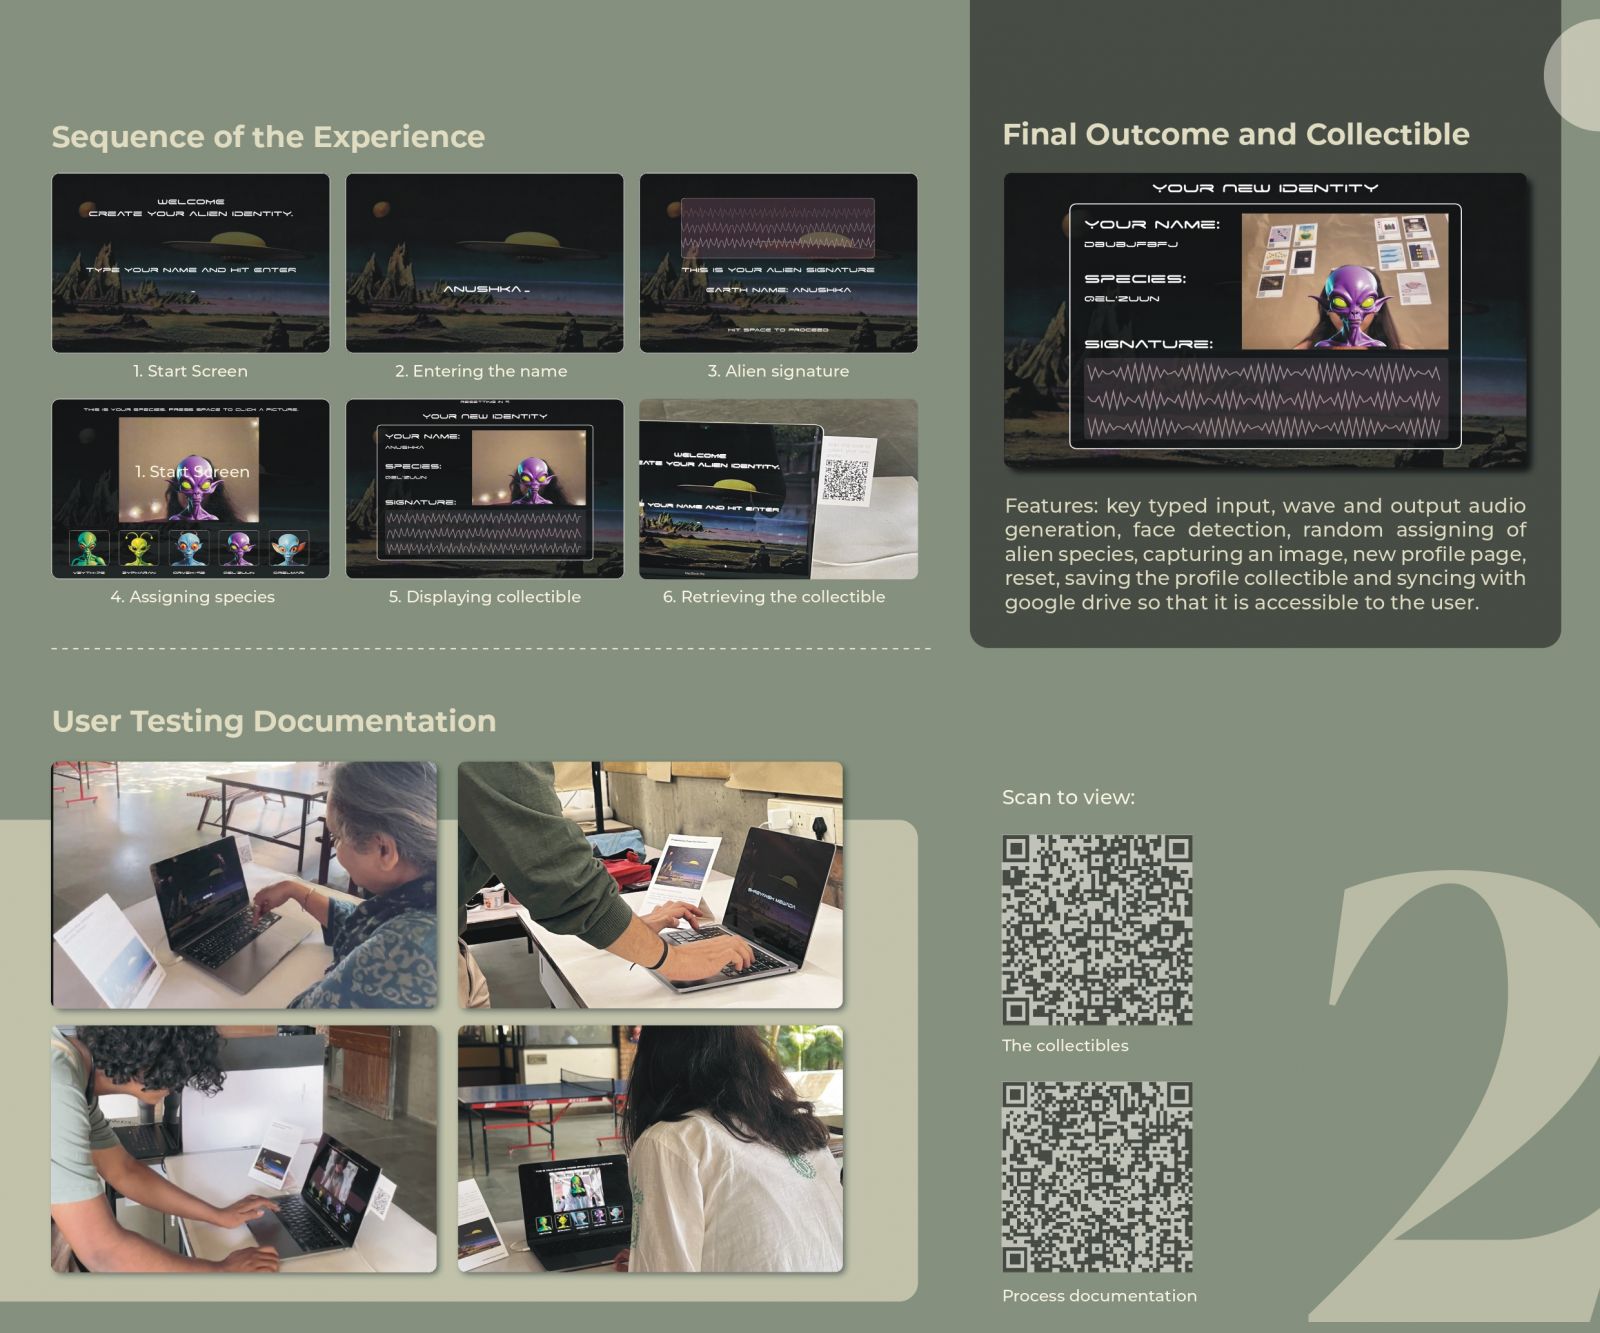The width and height of the screenshot is (1600, 1333).
Task: Click the 'Final Outcome and Collectible' heading
Action: click(1236, 134)
